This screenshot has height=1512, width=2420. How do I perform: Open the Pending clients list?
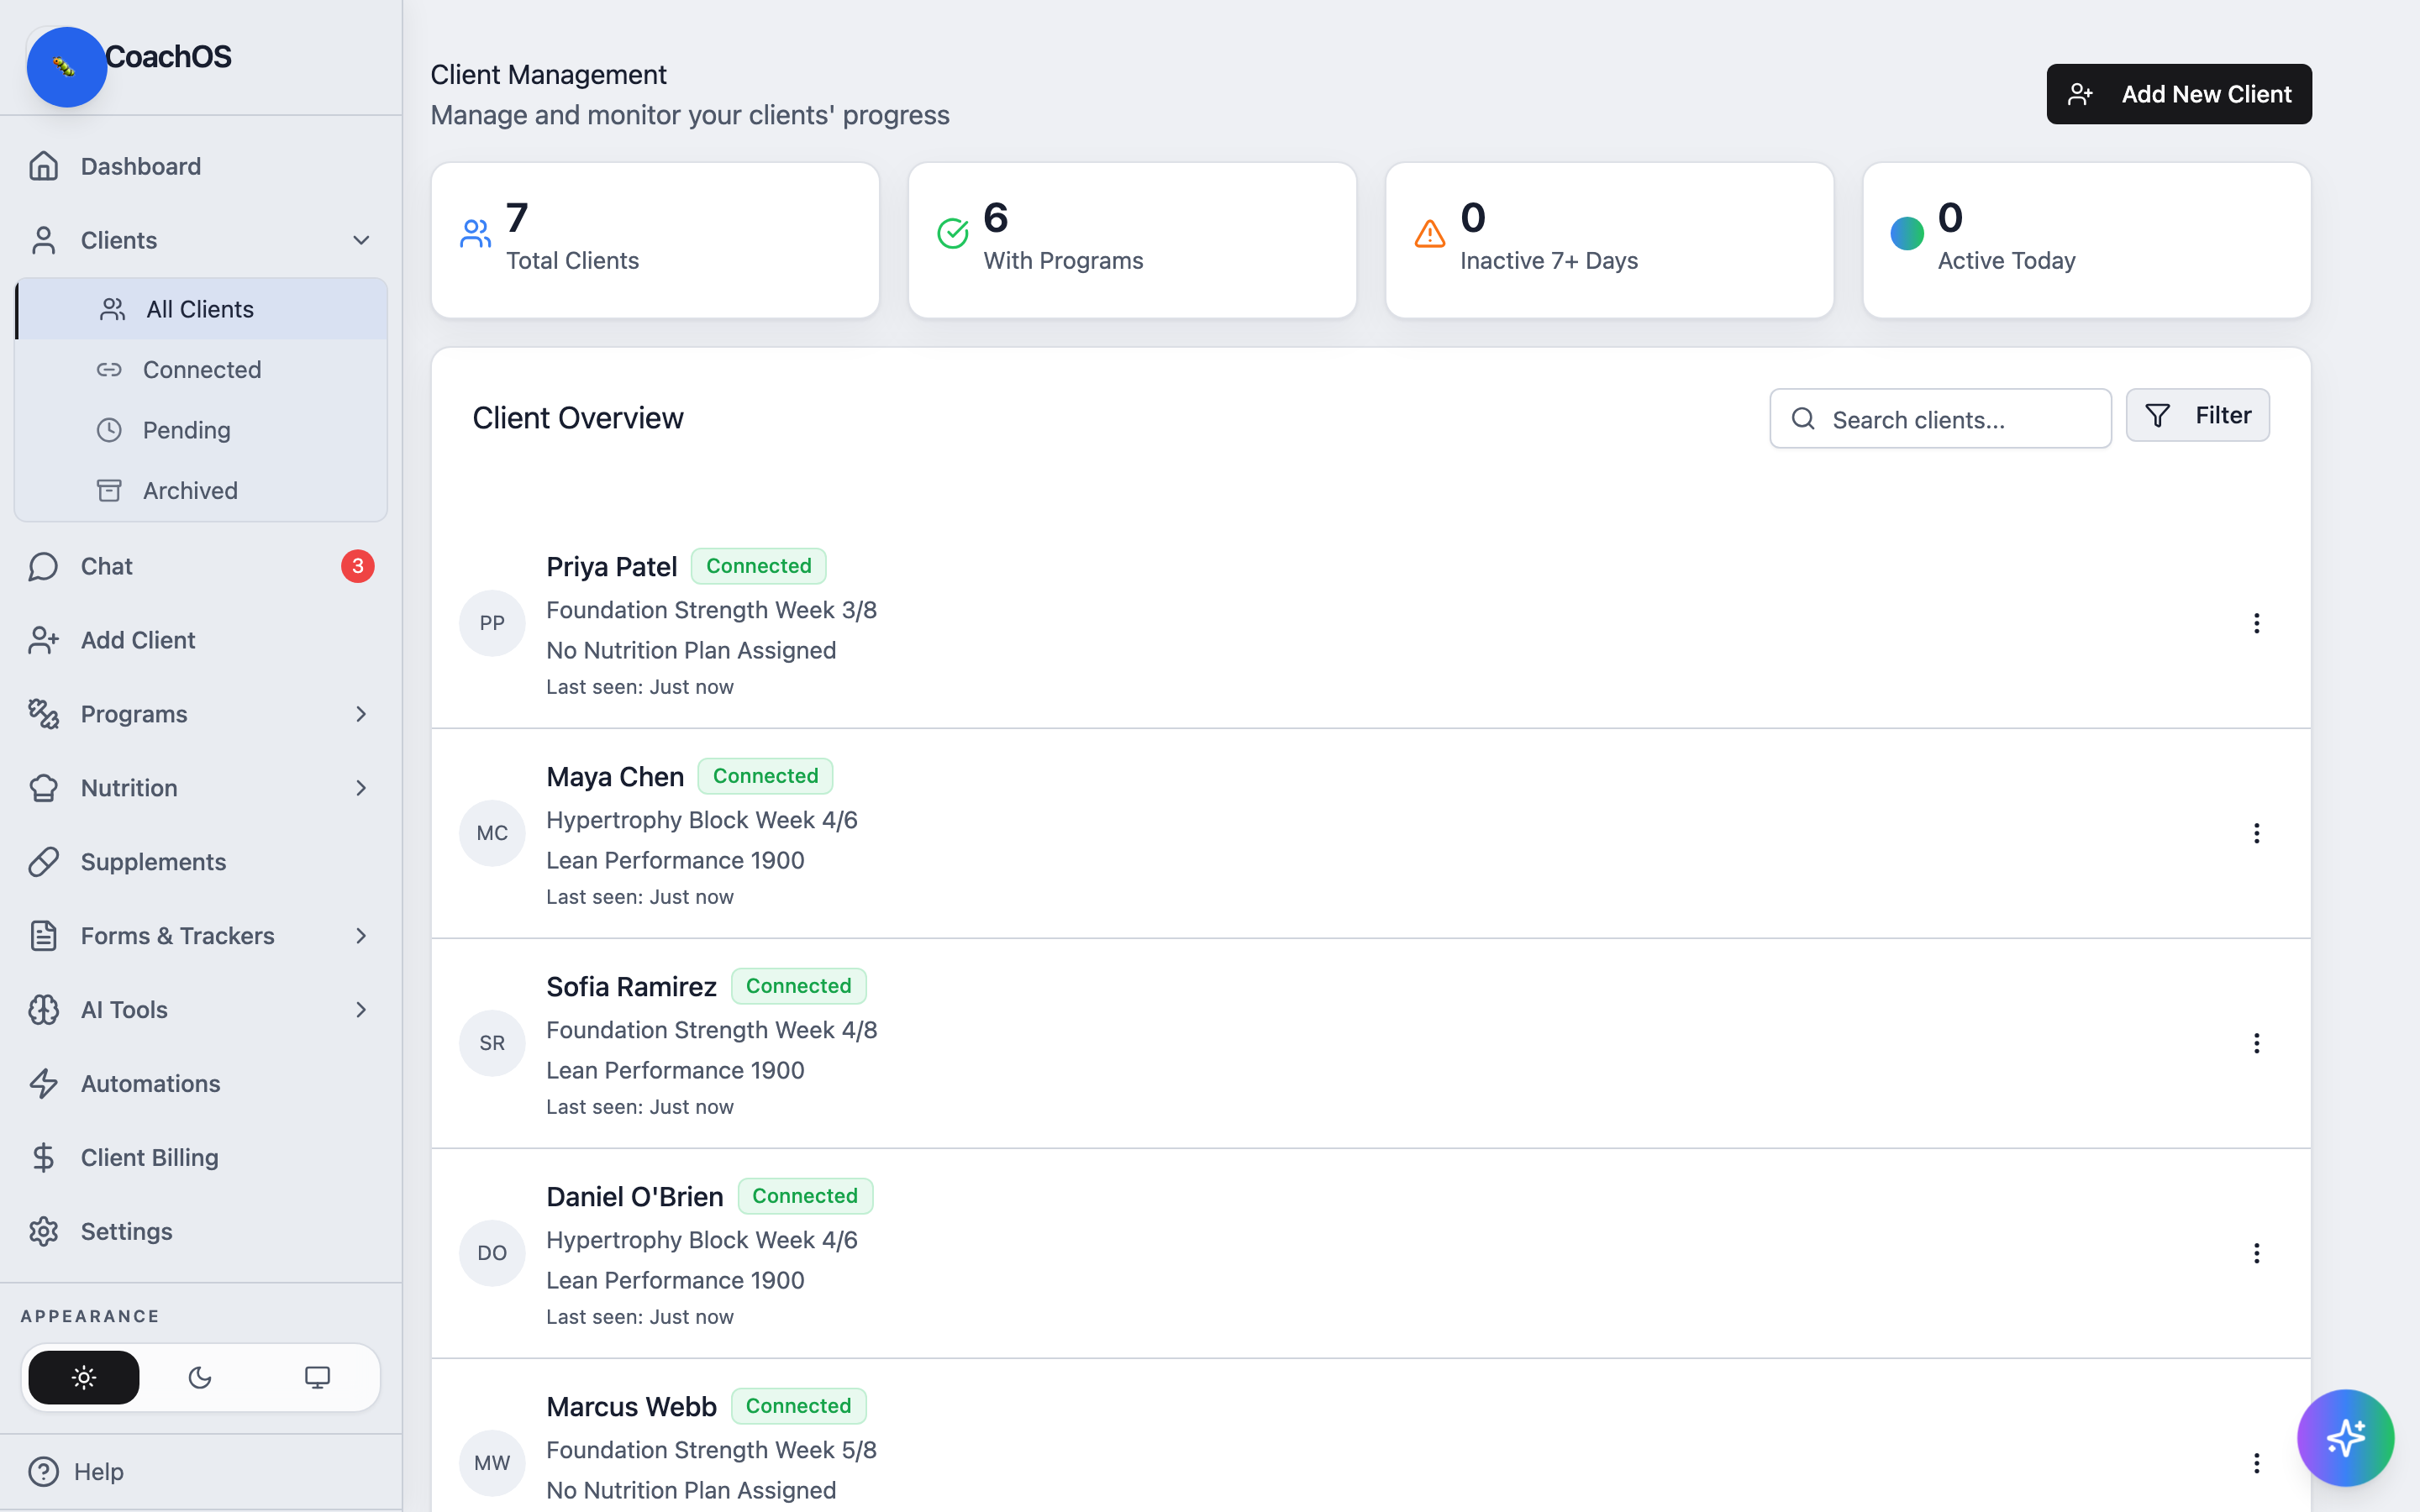(x=202, y=430)
